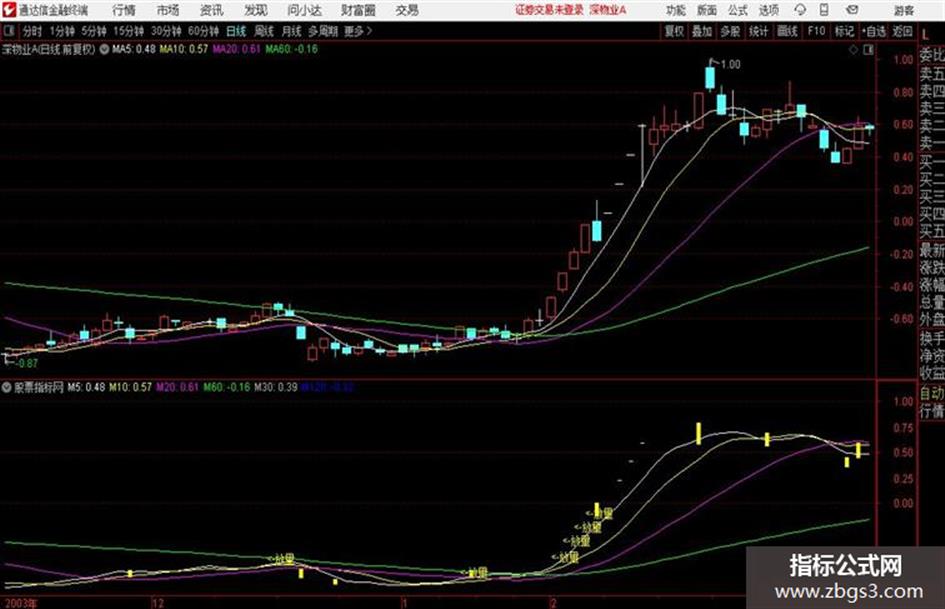Switch to the 30分钟 period tab
This screenshot has width=945, height=609.
pyautogui.click(x=166, y=31)
